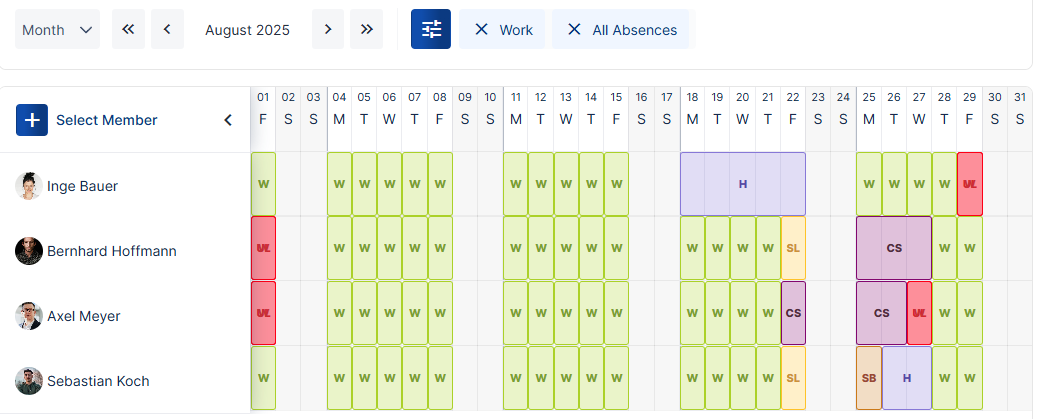Open Inge Bauer's red UL entry on the 29th
The width and height of the screenshot is (1041, 419).
pyautogui.click(x=969, y=184)
